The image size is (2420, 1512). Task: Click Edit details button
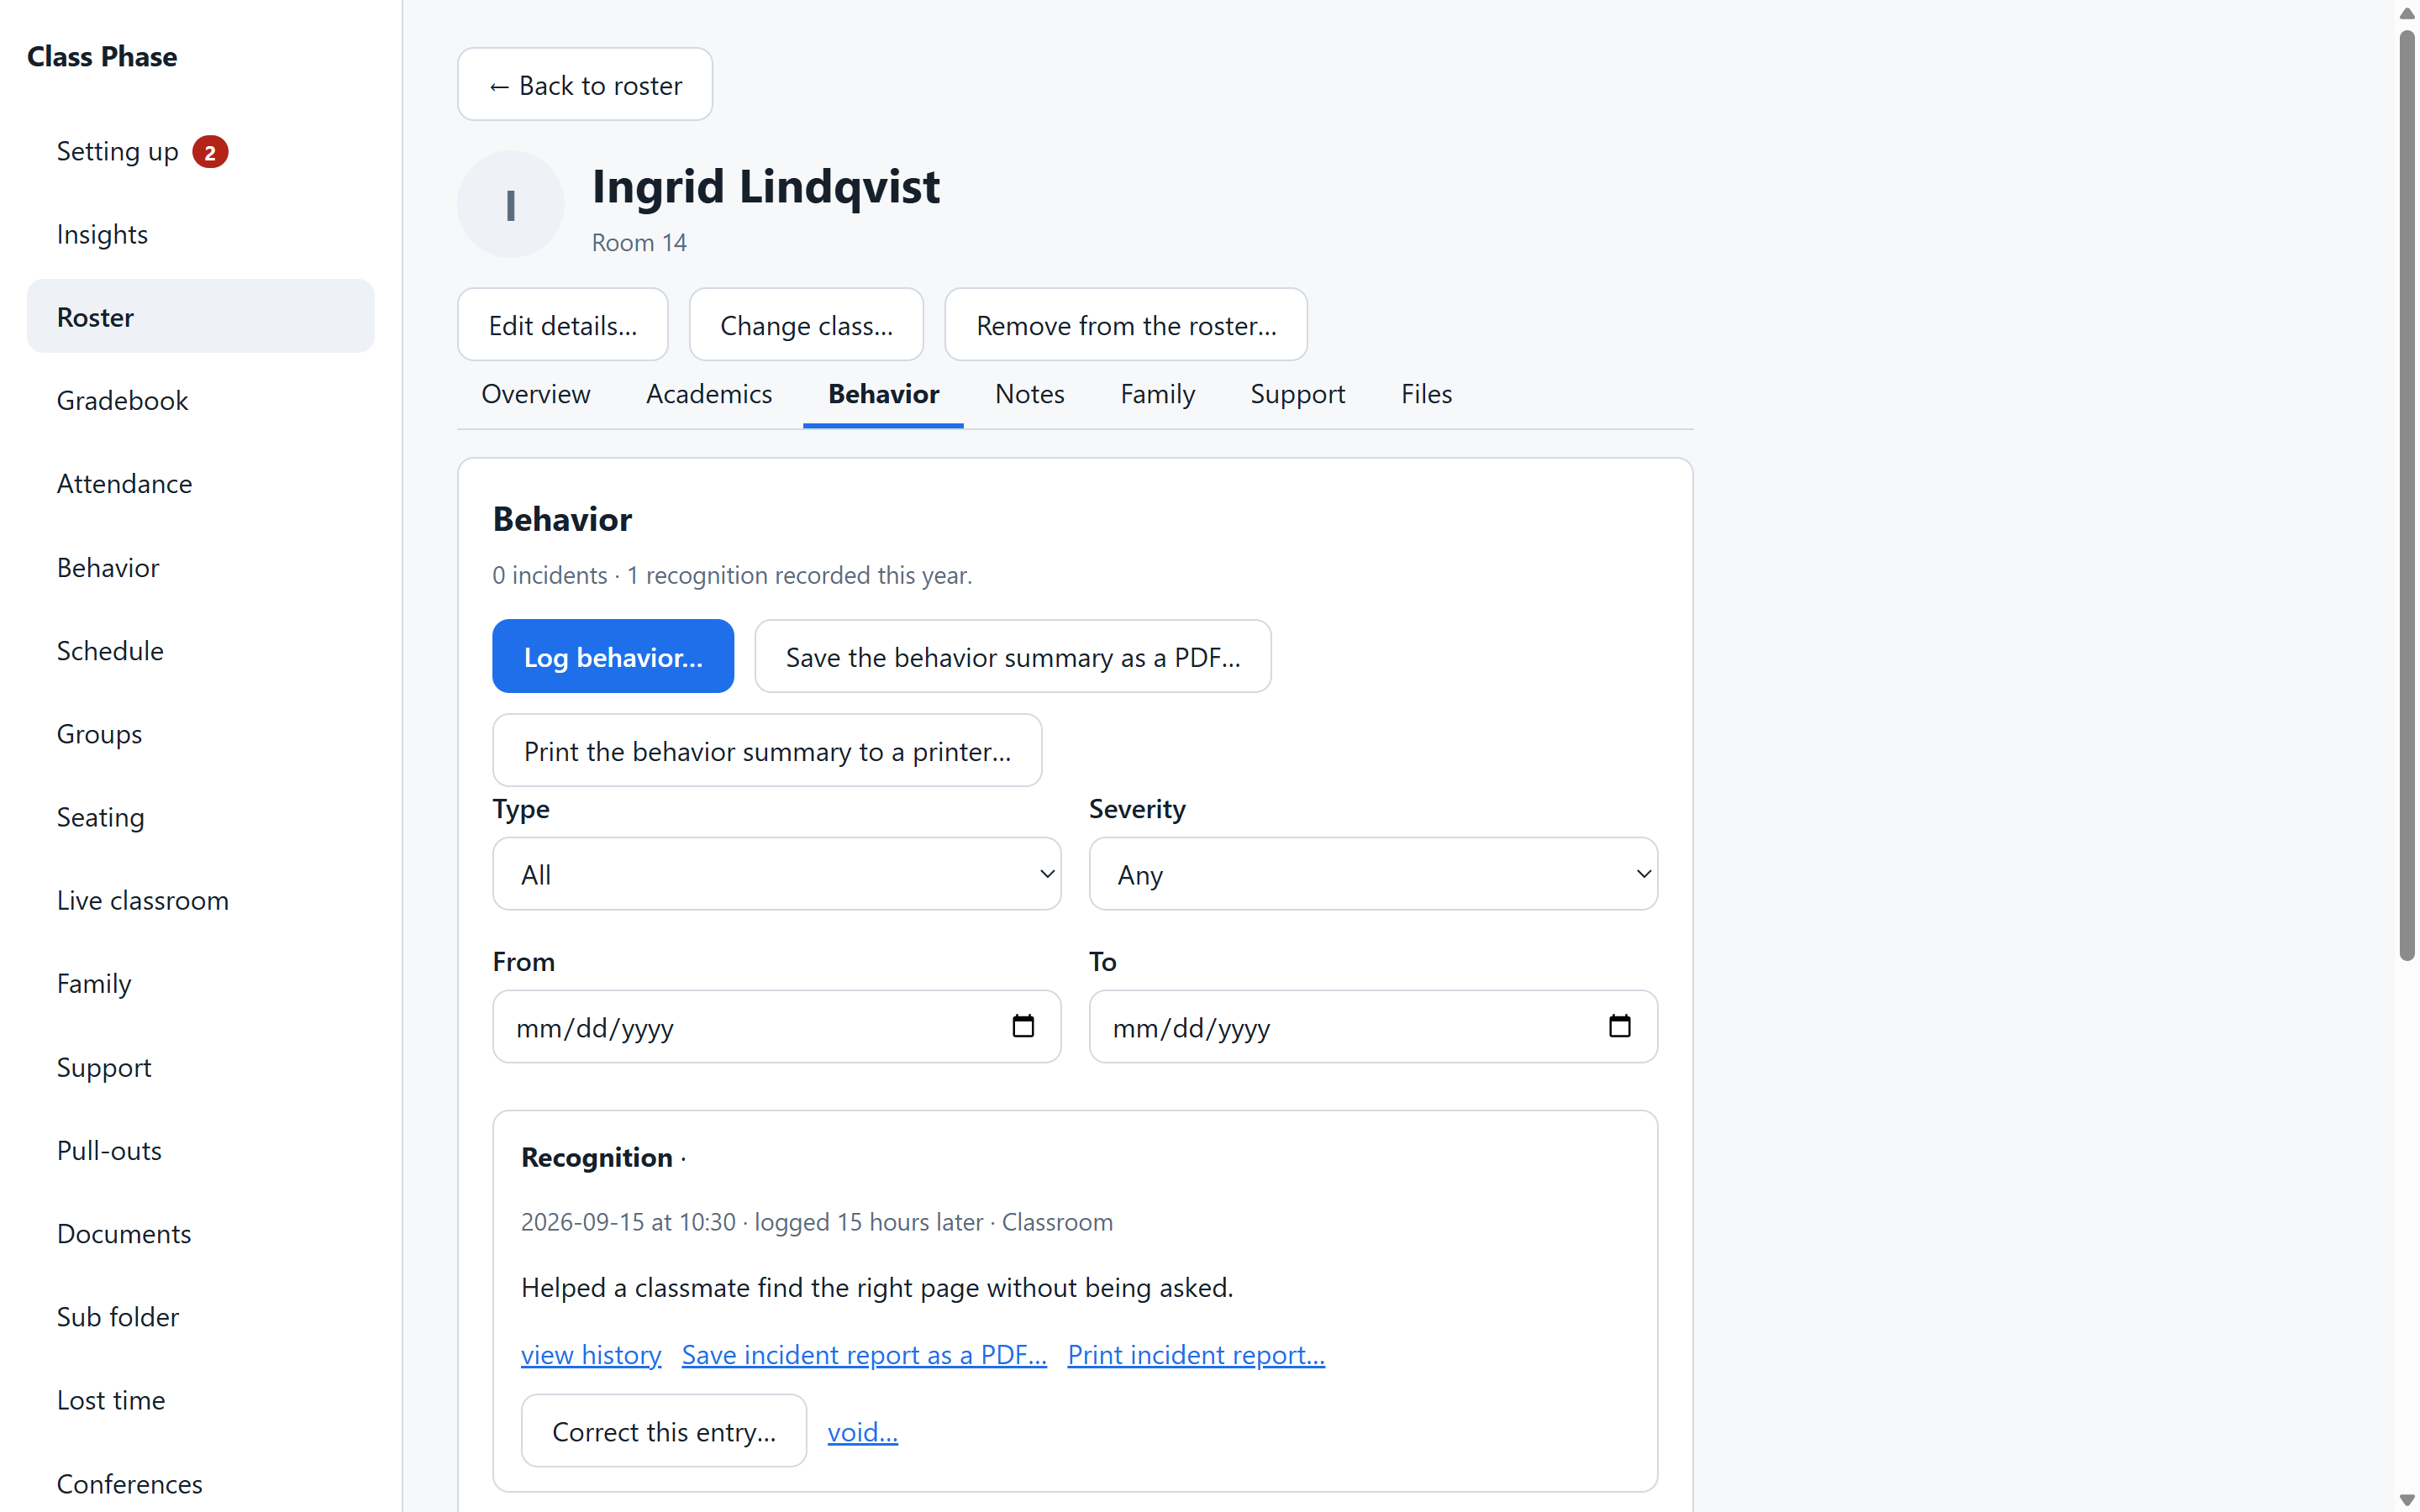click(562, 325)
